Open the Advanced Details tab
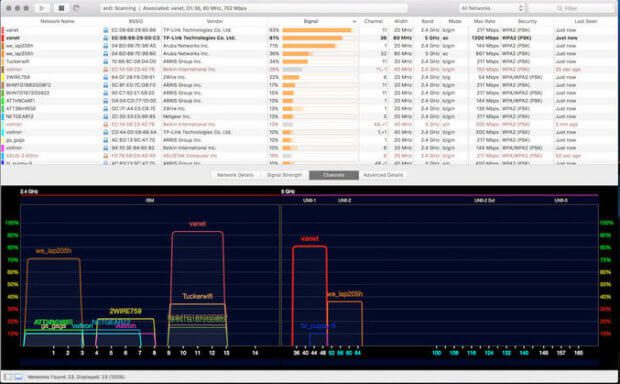 coord(383,175)
